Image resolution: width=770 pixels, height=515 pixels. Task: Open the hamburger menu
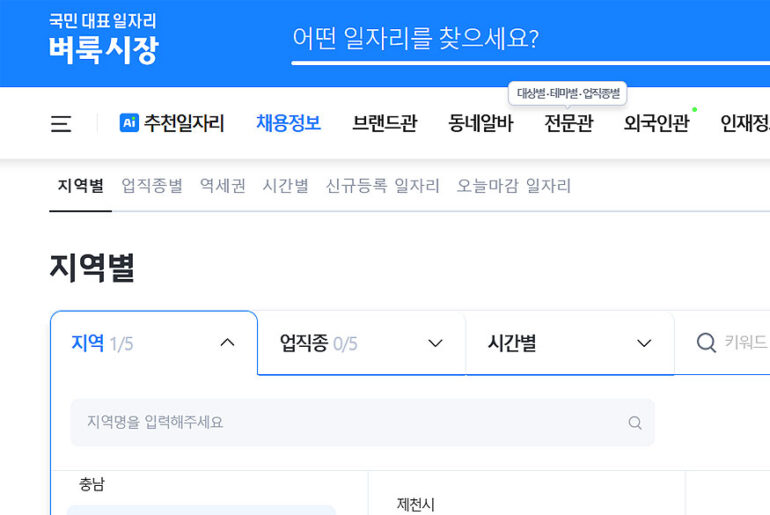tap(61, 124)
